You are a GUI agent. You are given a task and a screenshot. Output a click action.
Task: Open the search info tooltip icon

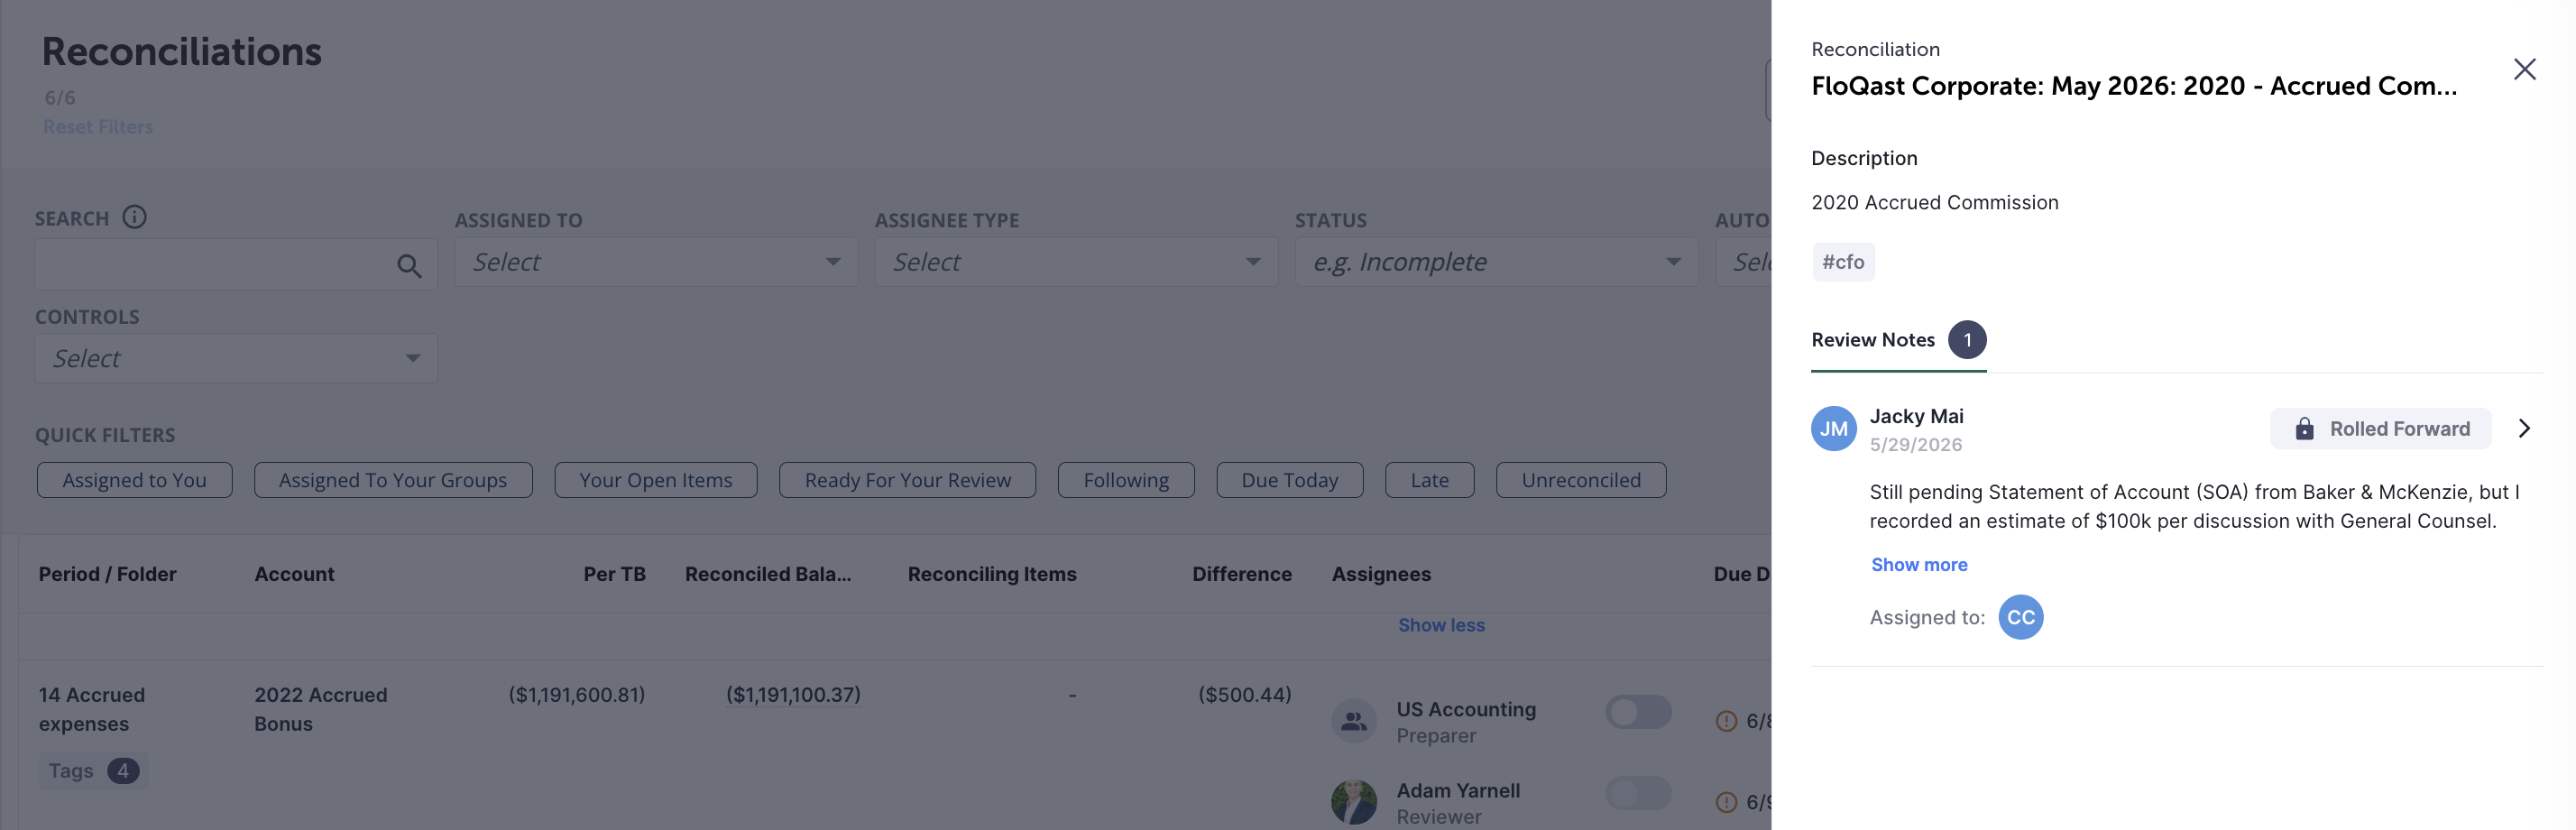pyautogui.click(x=134, y=217)
